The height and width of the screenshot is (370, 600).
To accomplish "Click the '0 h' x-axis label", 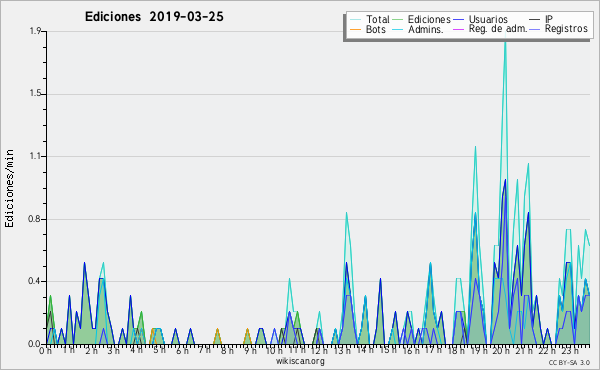I will tap(45, 351).
